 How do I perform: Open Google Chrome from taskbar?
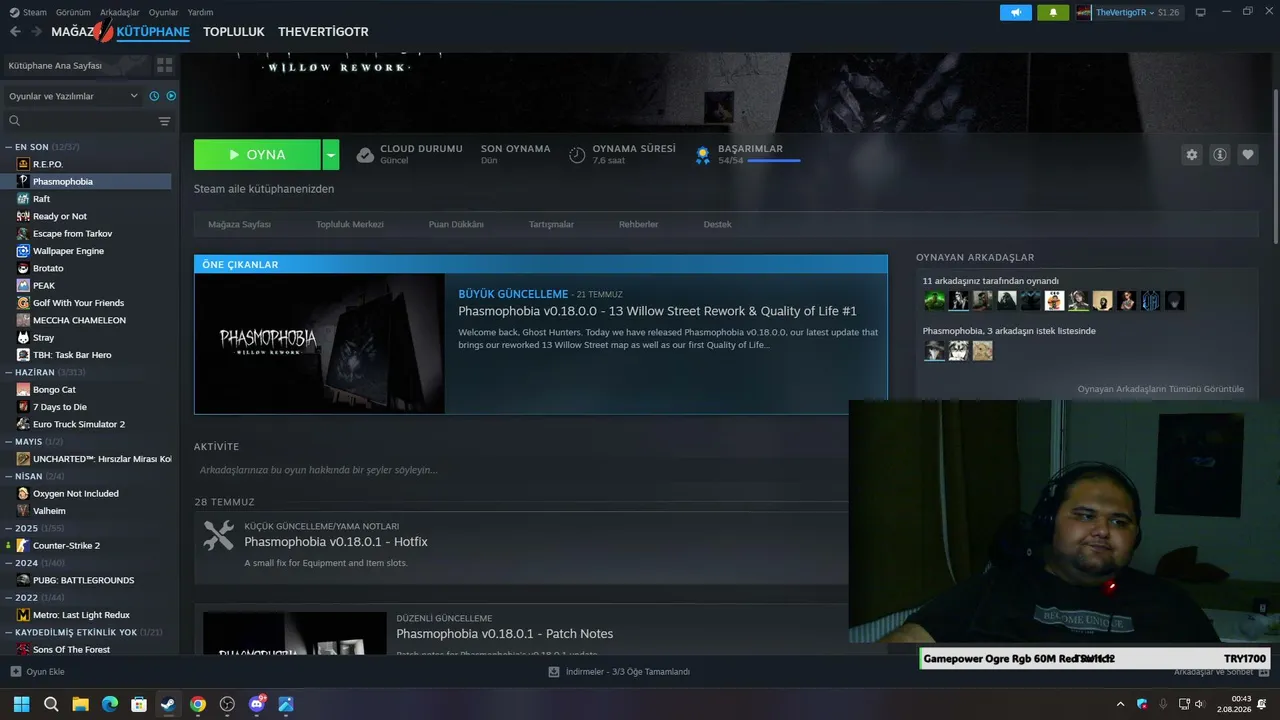[x=198, y=704]
